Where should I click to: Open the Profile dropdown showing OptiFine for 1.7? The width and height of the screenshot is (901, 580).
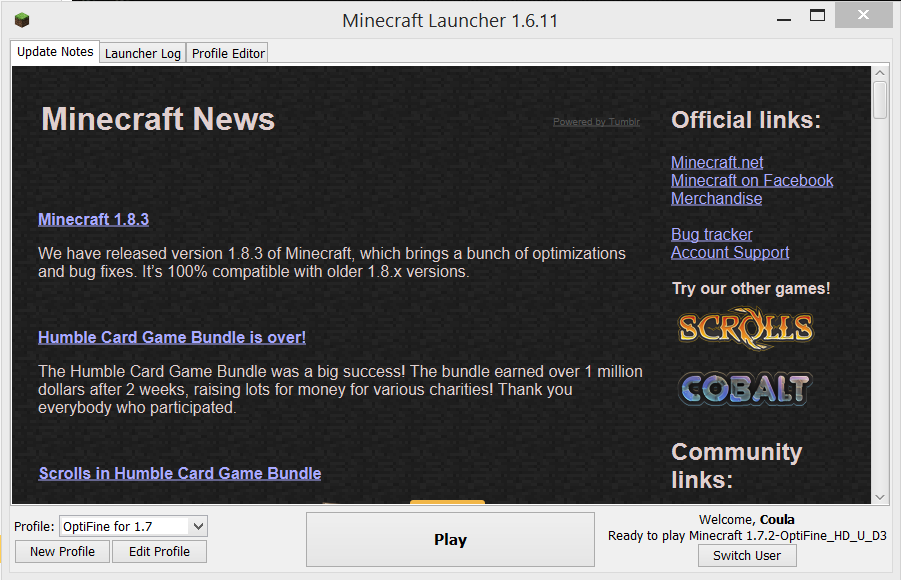click(133, 527)
